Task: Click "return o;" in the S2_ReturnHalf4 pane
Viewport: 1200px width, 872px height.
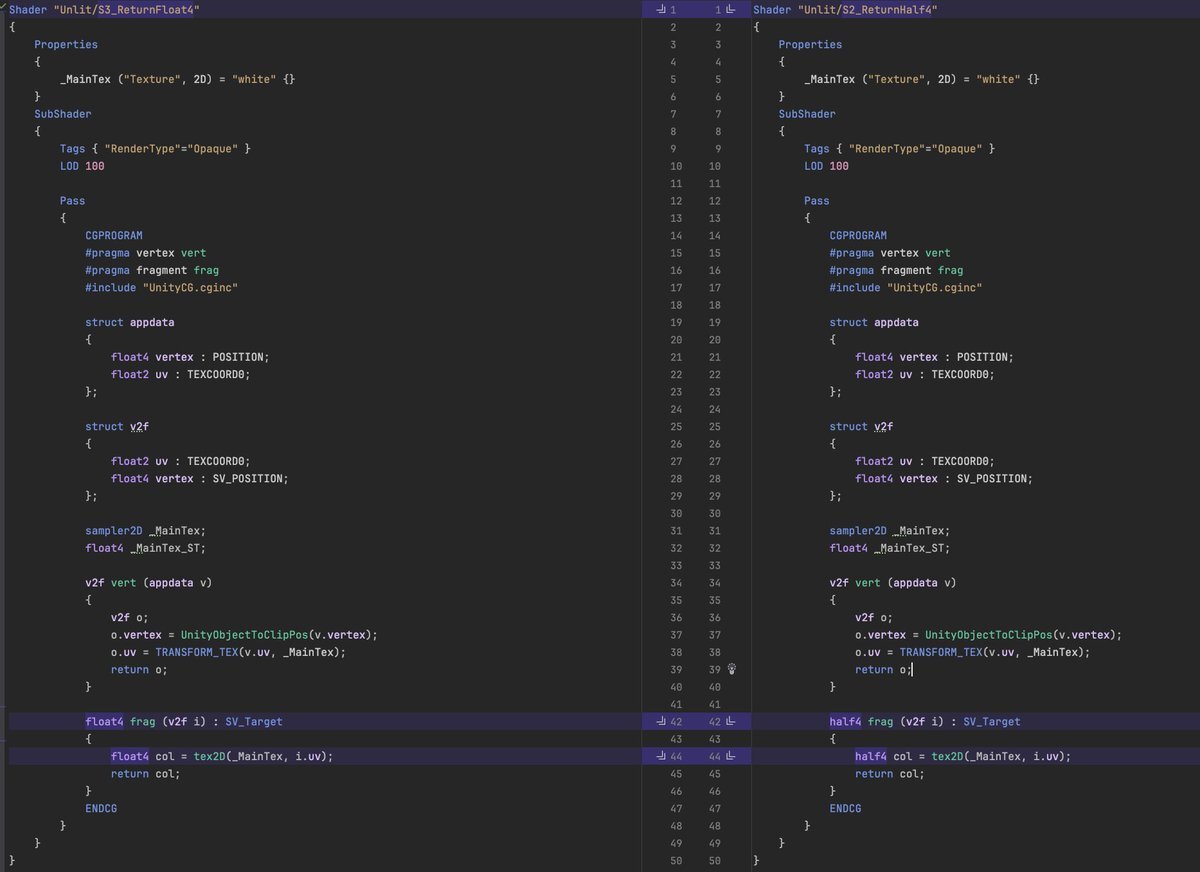Action: click(x=884, y=669)
